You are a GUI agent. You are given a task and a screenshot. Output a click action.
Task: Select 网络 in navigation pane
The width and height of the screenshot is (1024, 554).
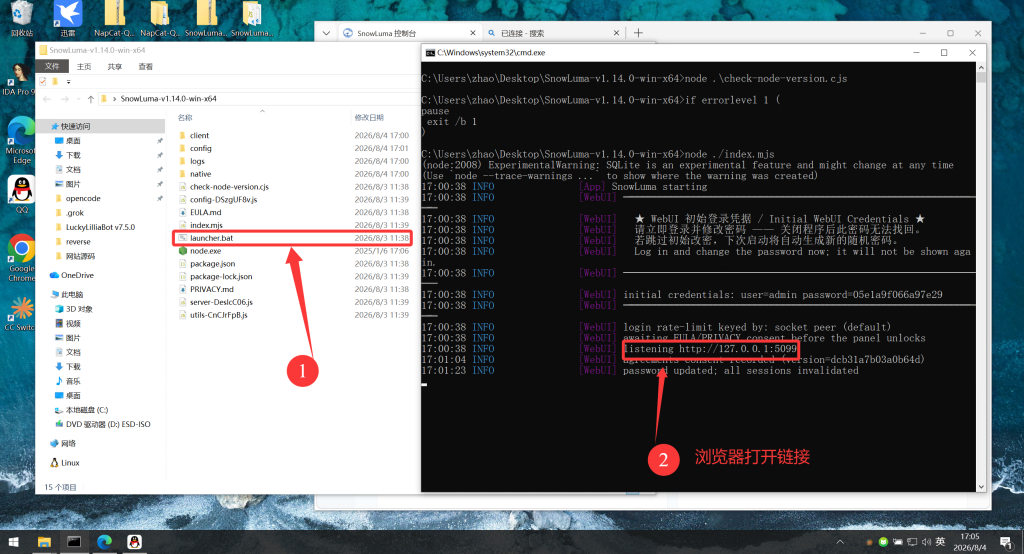click(x=68, y=444)
